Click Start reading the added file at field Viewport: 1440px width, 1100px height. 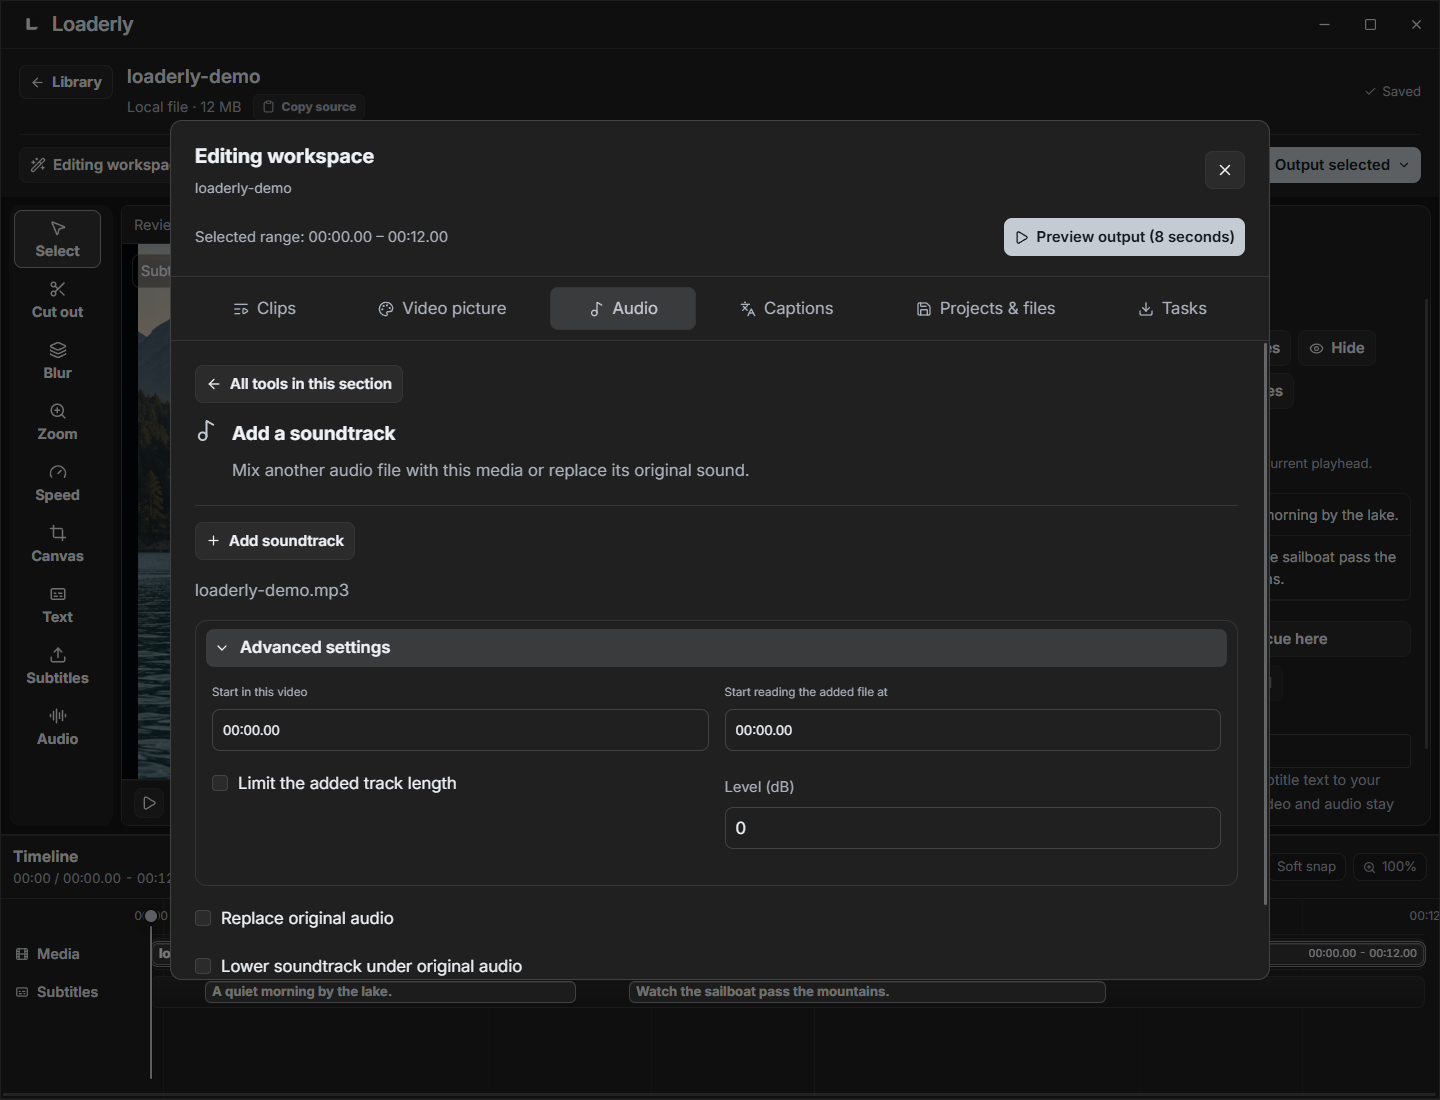(972, 730)
